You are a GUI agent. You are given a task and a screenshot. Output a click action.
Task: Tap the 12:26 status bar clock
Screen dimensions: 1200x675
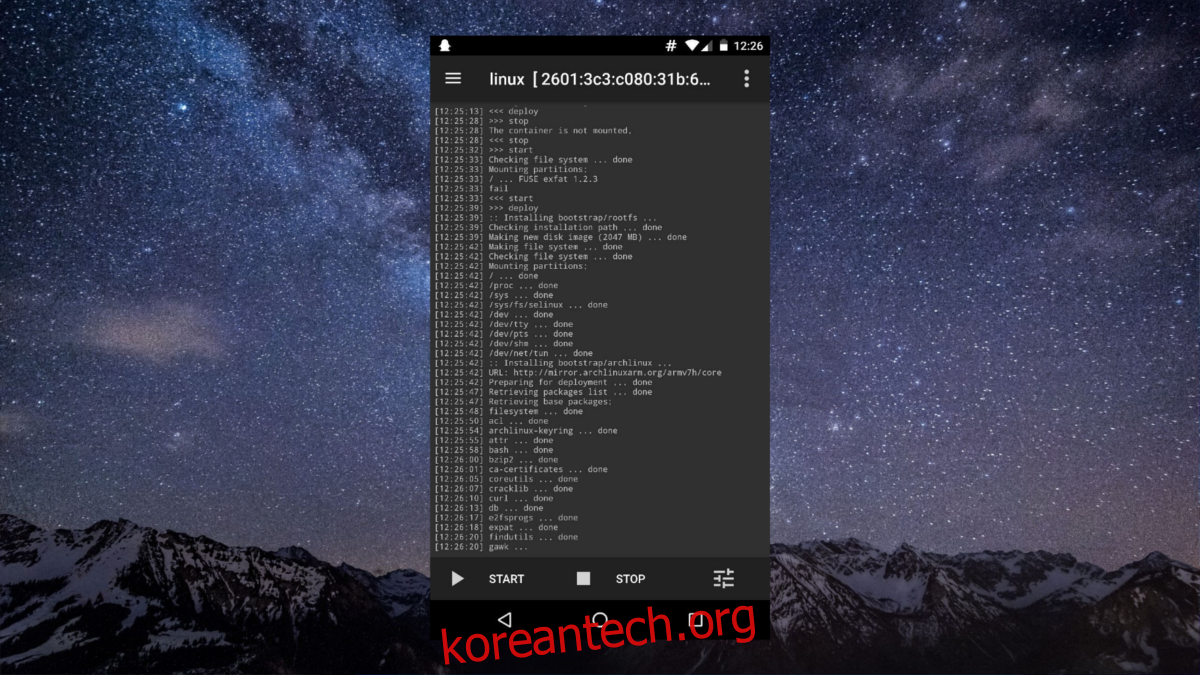coord(748,46)
